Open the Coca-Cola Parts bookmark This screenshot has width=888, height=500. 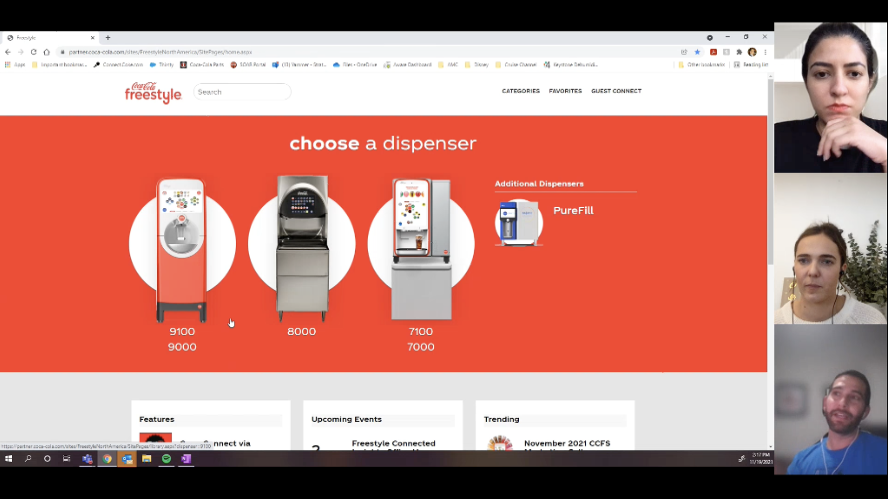(202, 65)
